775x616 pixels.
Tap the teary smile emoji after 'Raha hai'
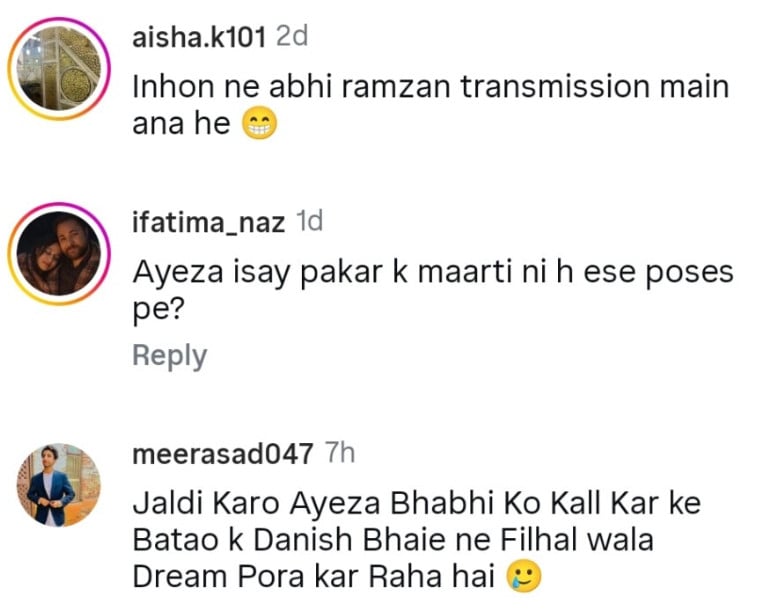[524, 576]
